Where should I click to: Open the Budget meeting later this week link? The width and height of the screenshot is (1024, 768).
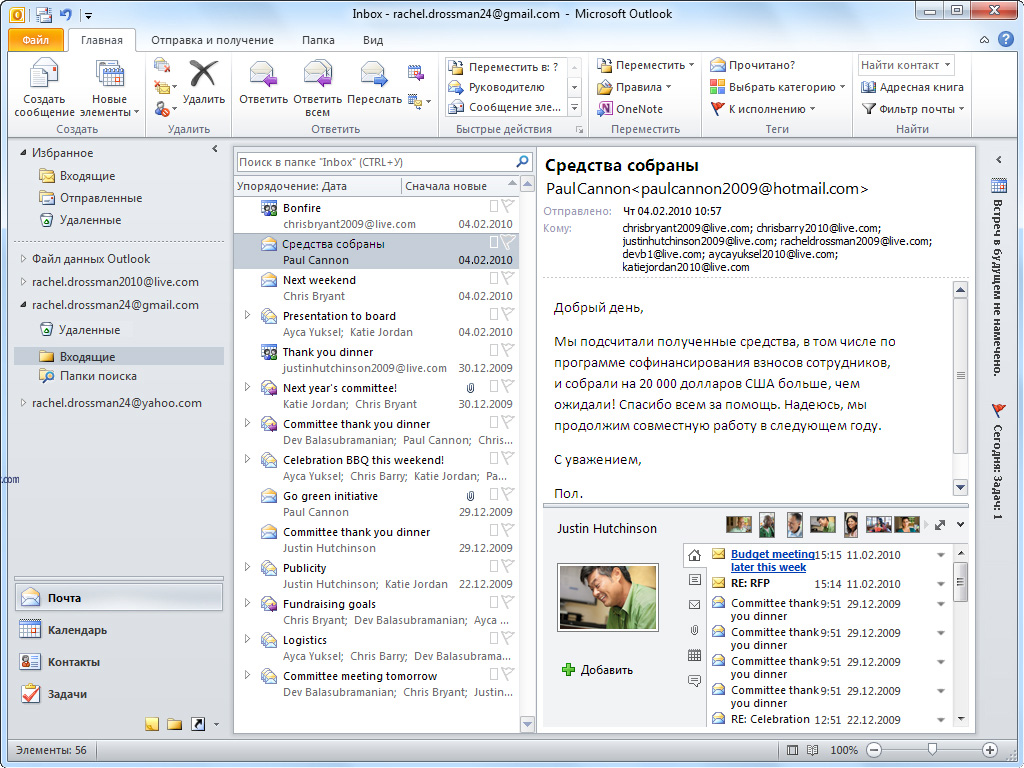coord(772,560)
